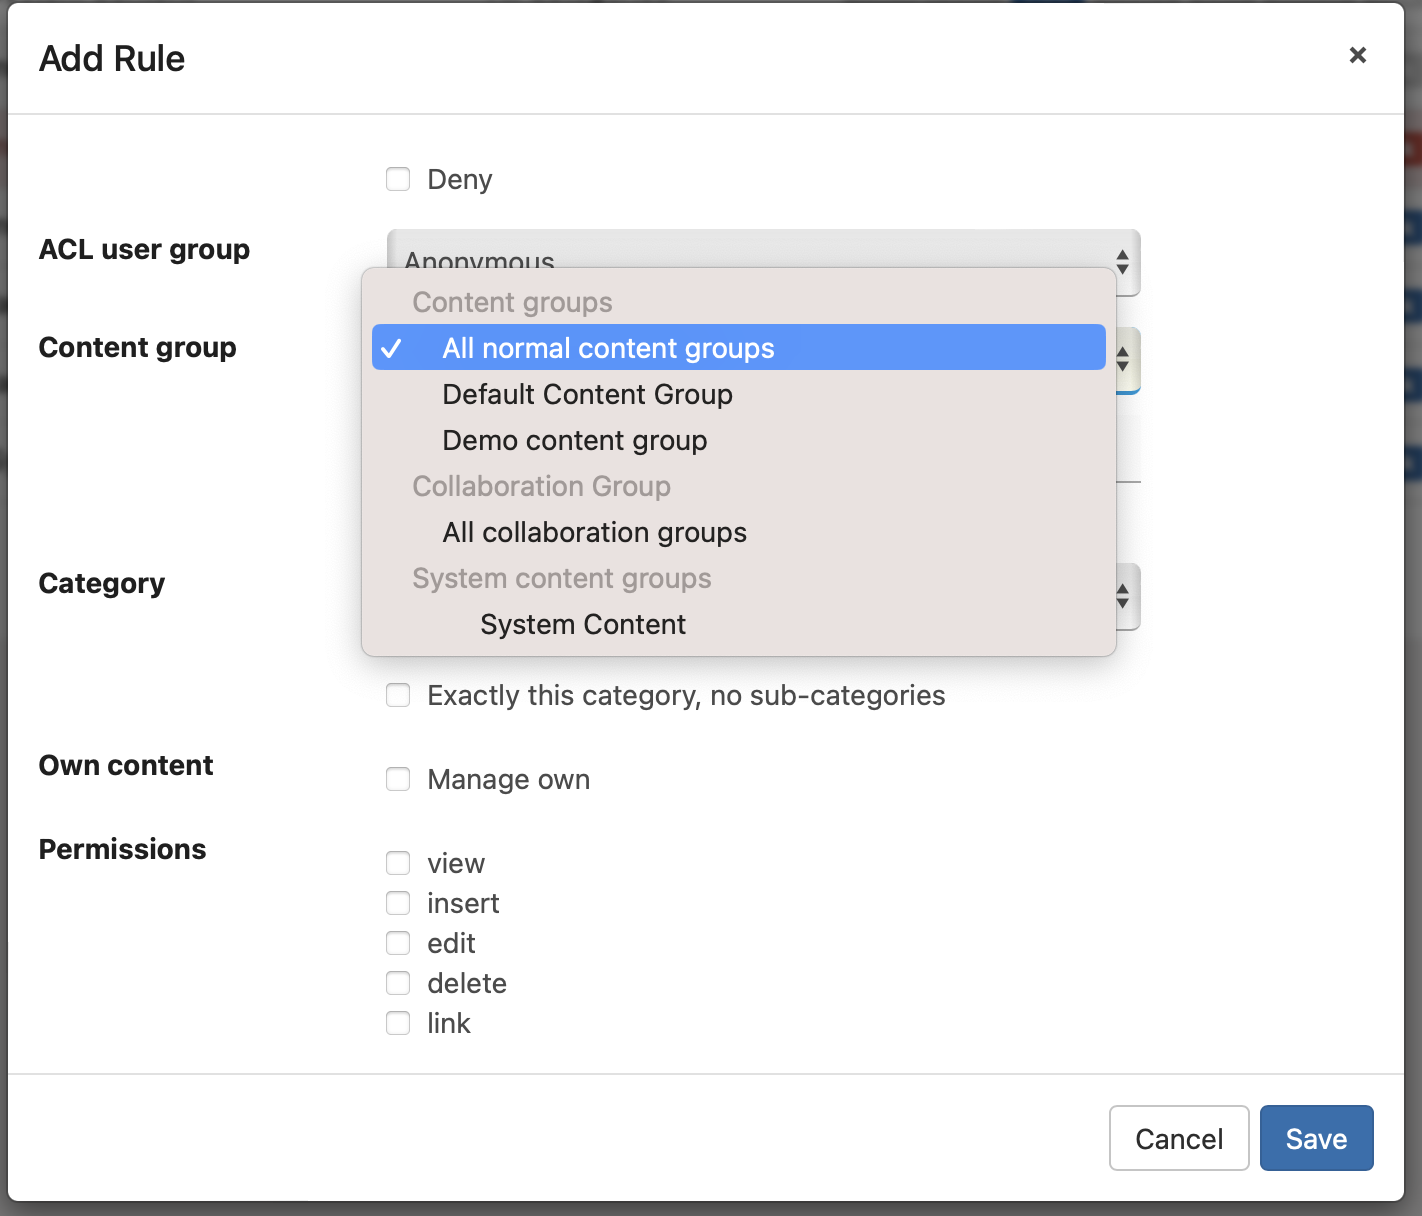
Task: Click the Content group dropdown arrows
Action: [x=1123, y=358]
